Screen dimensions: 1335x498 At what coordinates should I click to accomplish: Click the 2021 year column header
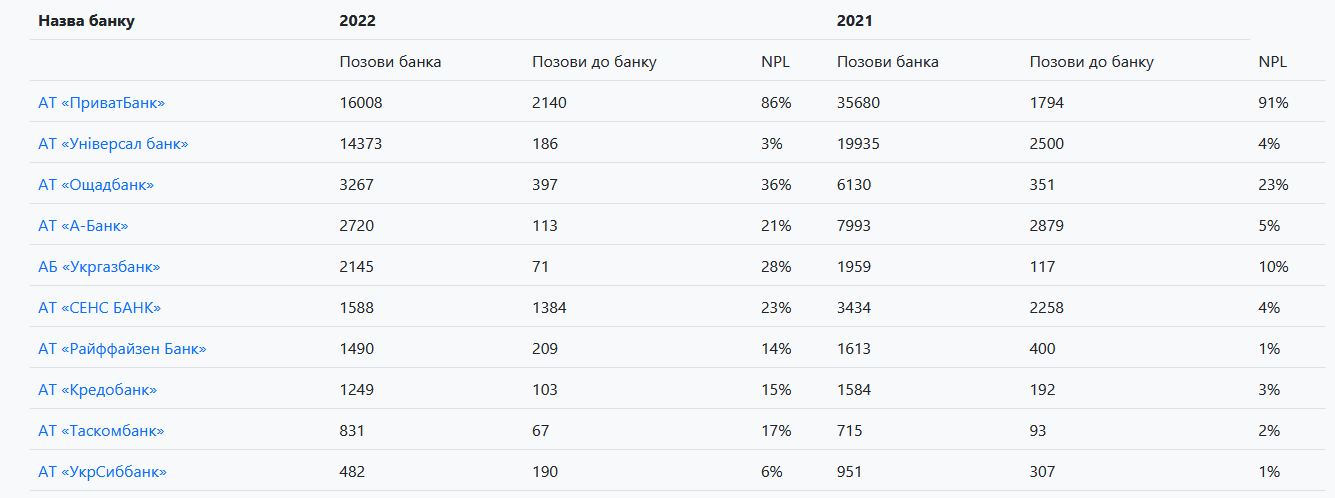pyautogui.click(x=855, y=21)
